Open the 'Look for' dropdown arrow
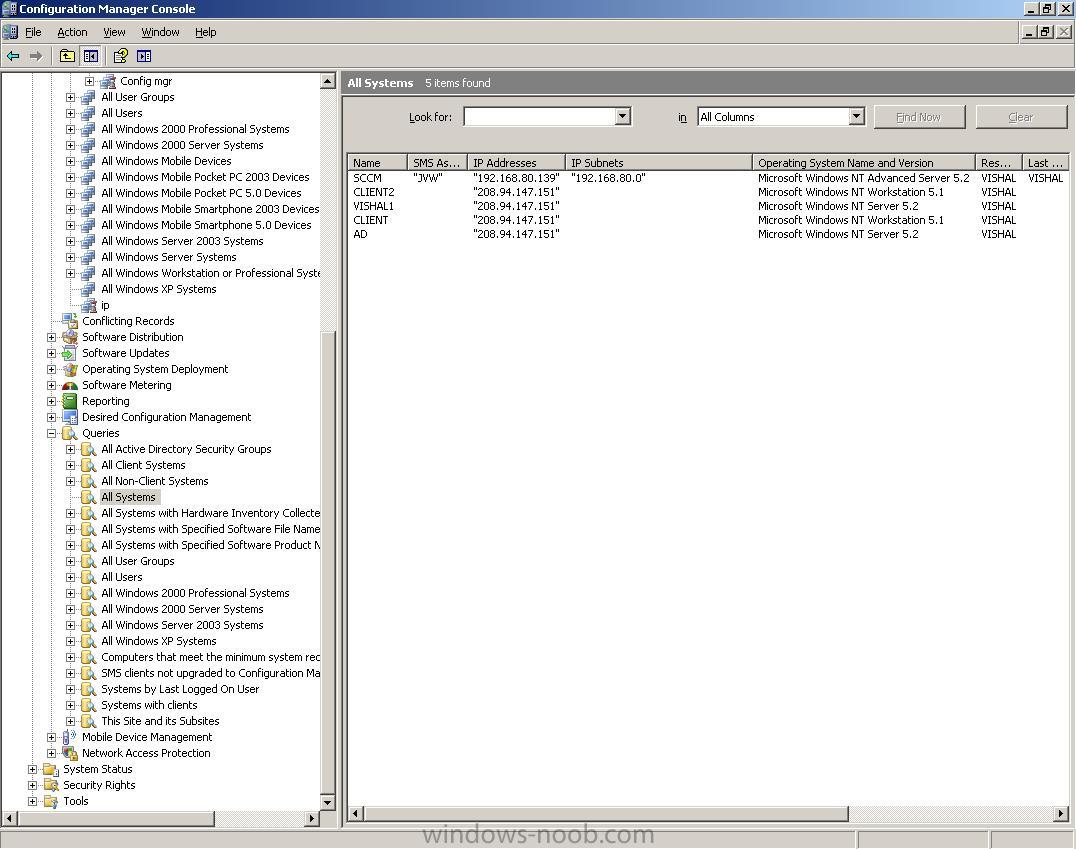The height and width of the screenshot is (849, 1076). (622, 116)
